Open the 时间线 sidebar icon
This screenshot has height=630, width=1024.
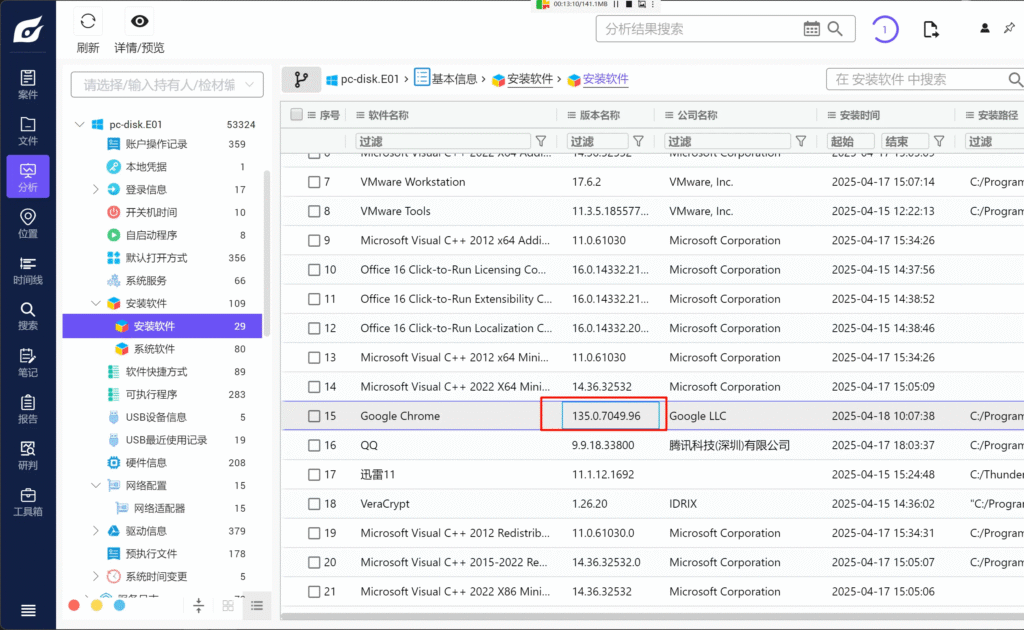28,270
